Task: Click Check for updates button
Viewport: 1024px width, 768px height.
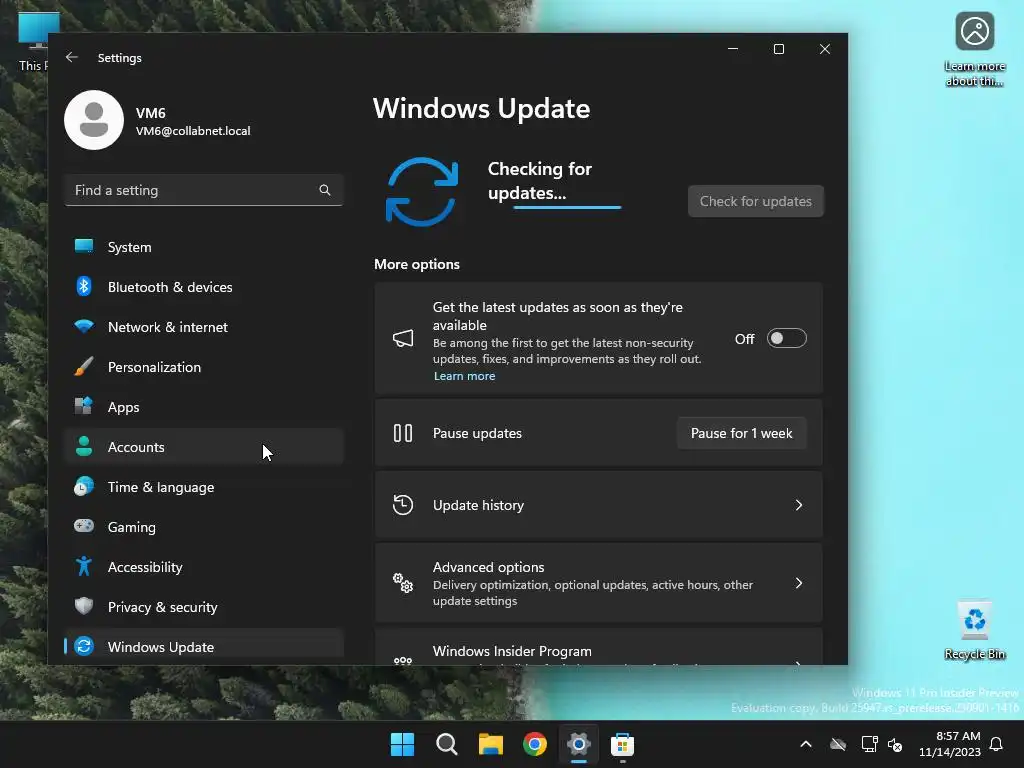Action: pos(756,201)
